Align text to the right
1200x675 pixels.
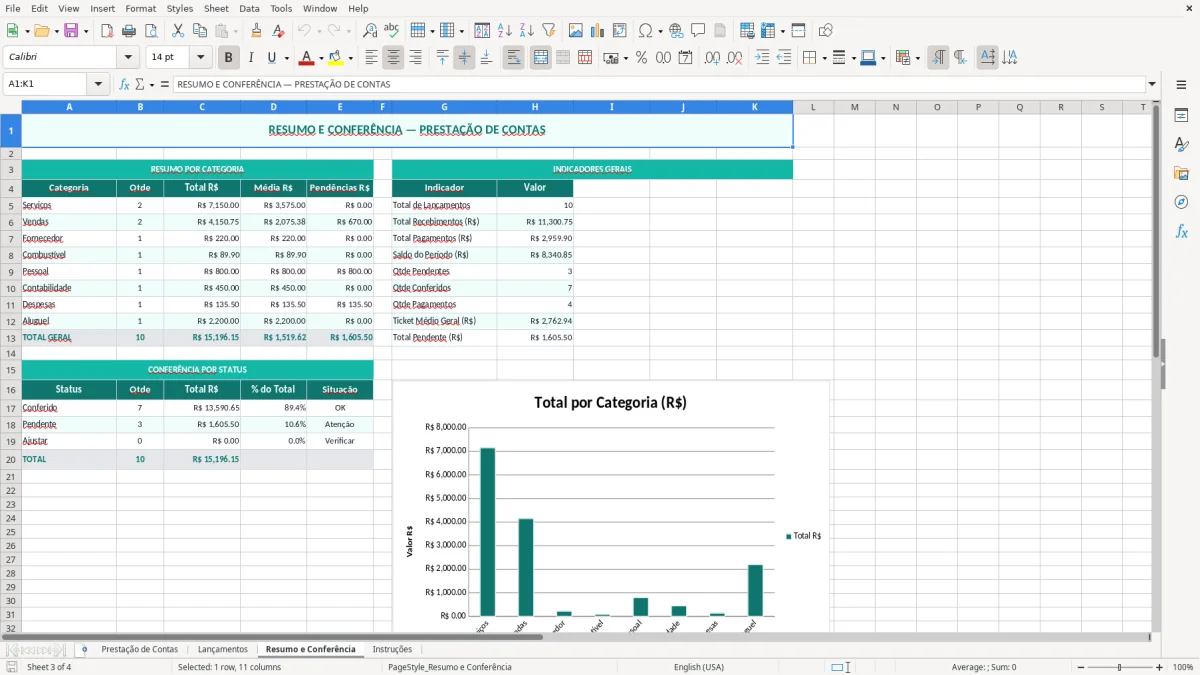416,58
